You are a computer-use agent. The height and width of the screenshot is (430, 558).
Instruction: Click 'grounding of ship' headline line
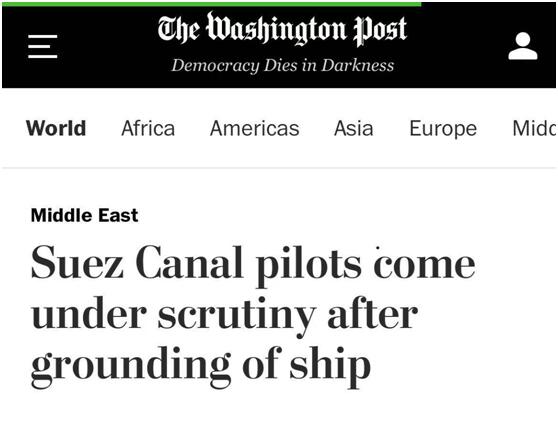(x=201, y=367)
